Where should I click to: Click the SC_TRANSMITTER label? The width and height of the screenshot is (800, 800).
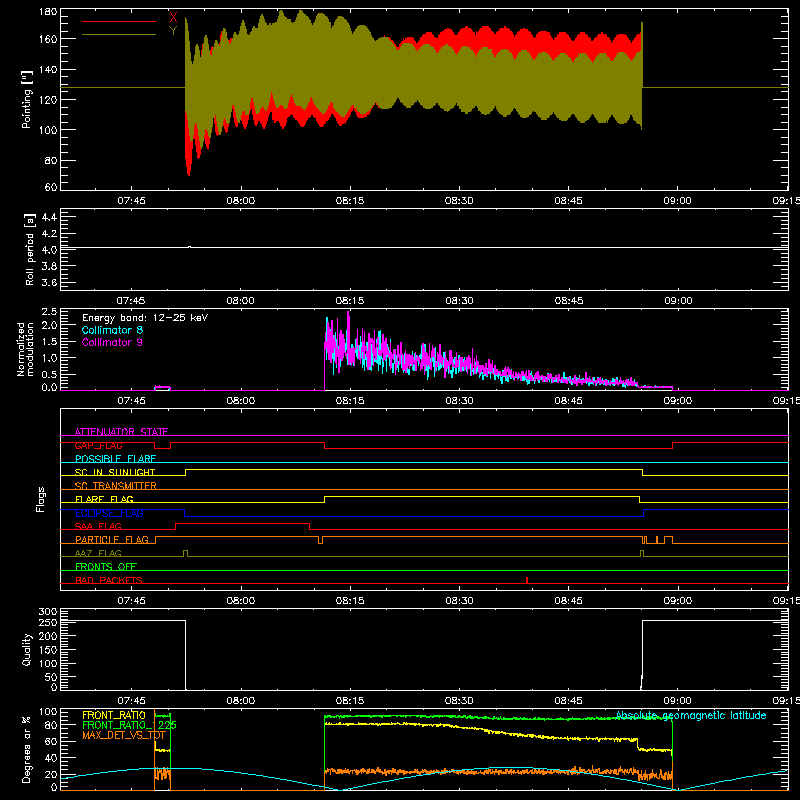[116, 486]
